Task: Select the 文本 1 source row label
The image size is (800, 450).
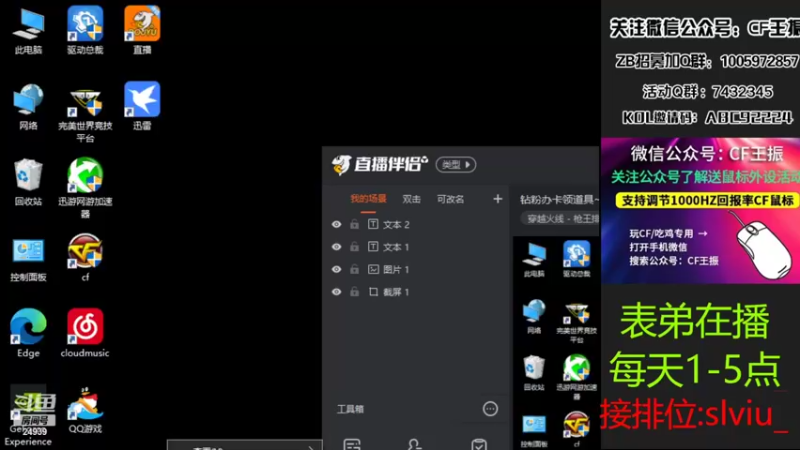Action: (396, 247)
